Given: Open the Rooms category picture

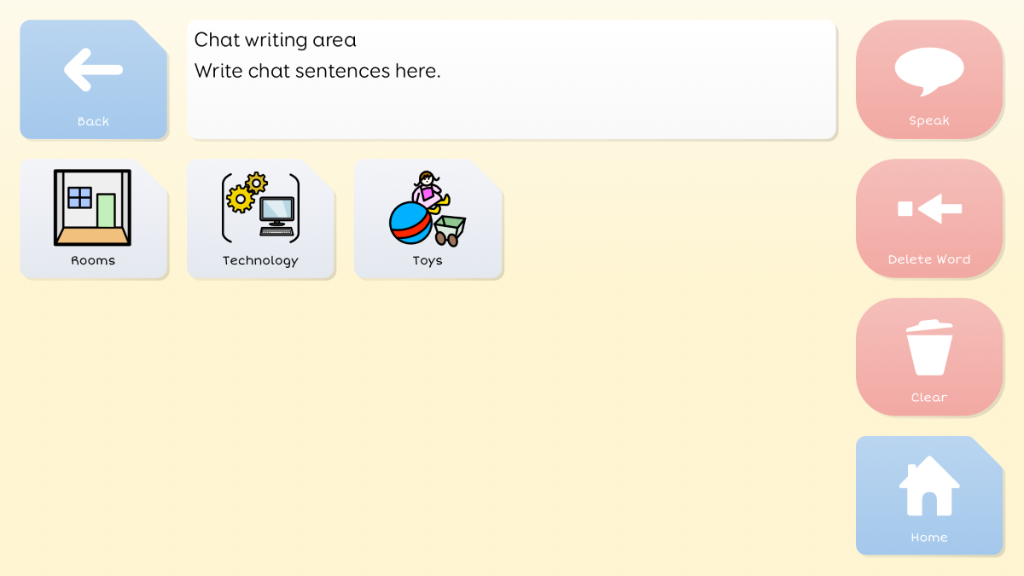Looking at the screenshot, I should (92, 207).
